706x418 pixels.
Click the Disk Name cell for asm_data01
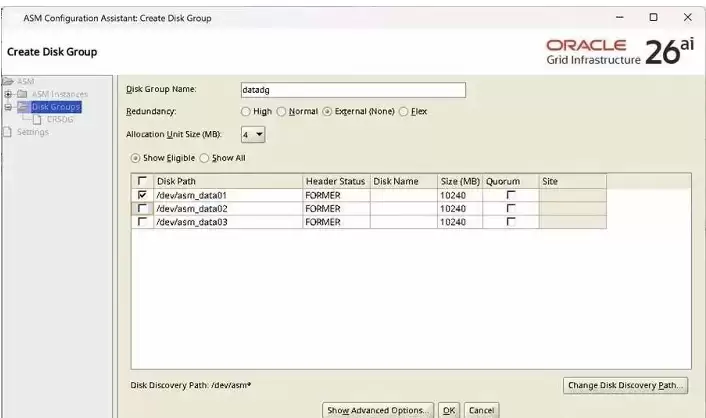(403, 195)
